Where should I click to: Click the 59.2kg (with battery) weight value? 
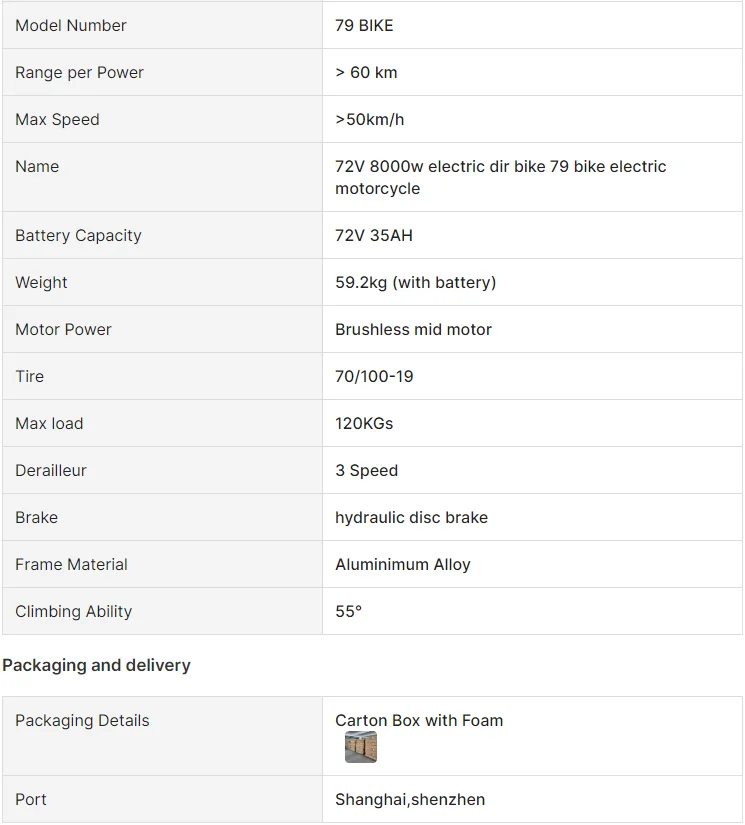coord(415,283)
